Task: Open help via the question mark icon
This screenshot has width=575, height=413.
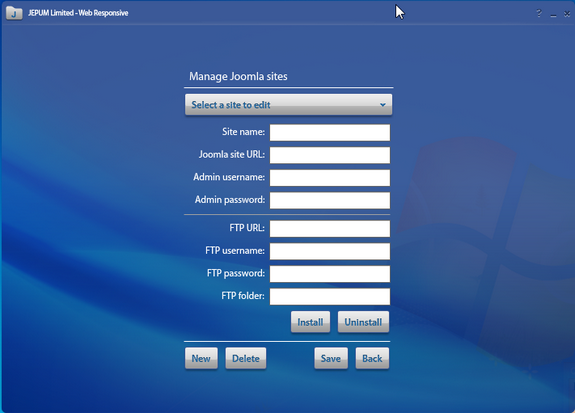Action: coord(539,14)
